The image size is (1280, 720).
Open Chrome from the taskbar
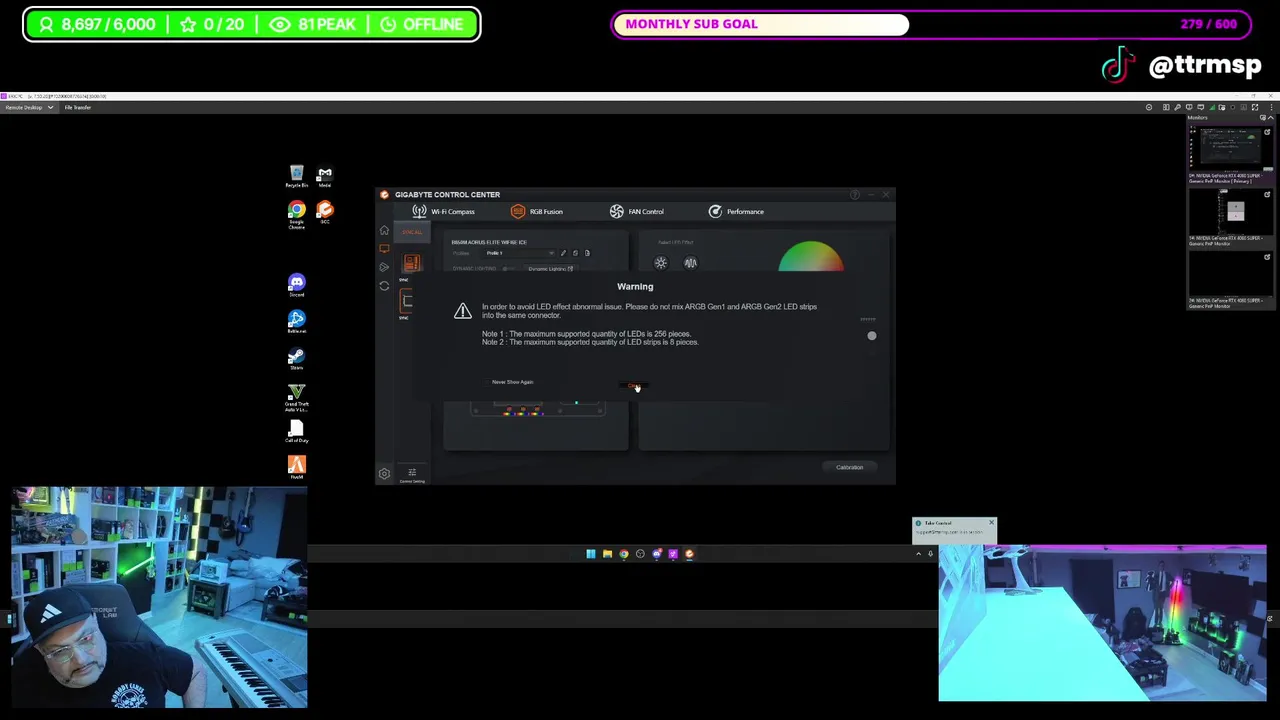click(x=624, y=554)
